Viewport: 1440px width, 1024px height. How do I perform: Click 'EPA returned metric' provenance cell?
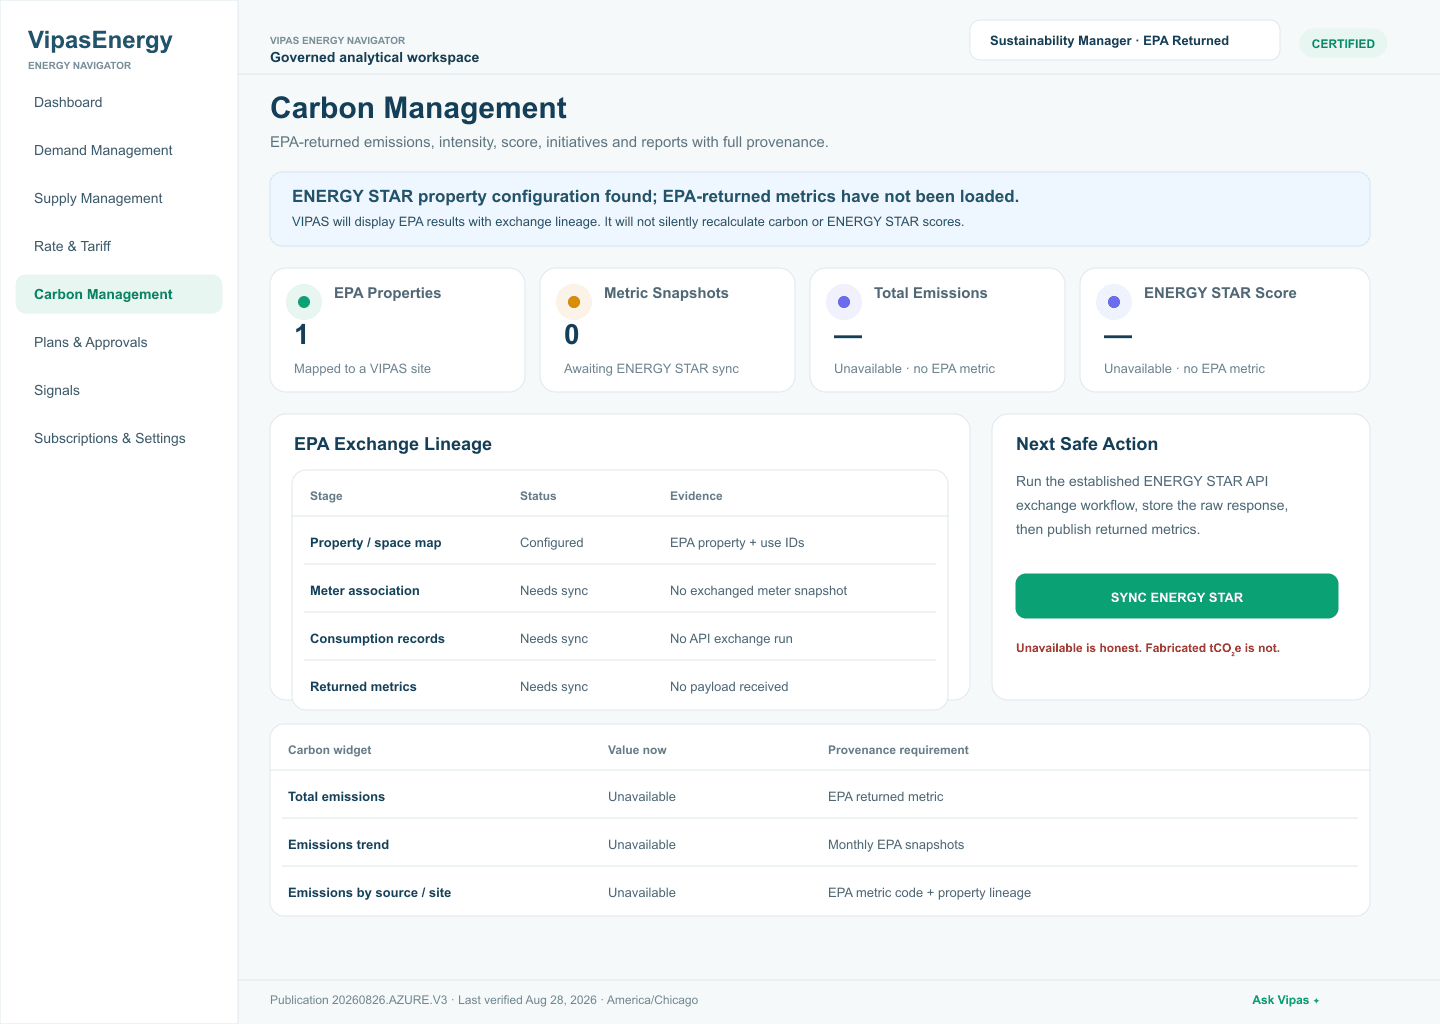pyautogui.click(x=885, y=796)
